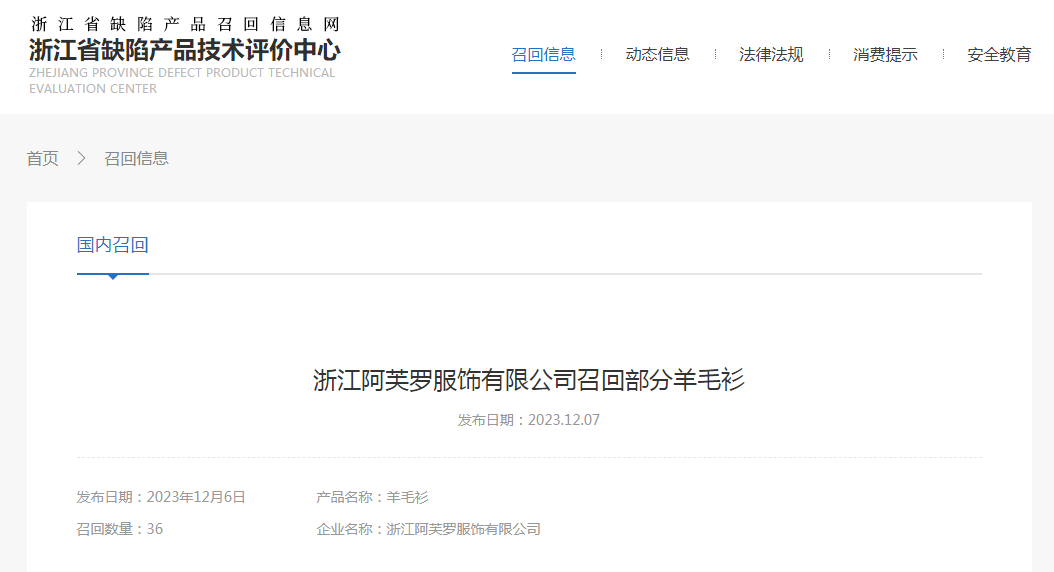Select 消费提示 in the header menu

pyautogui.click(x=885, y=55)
